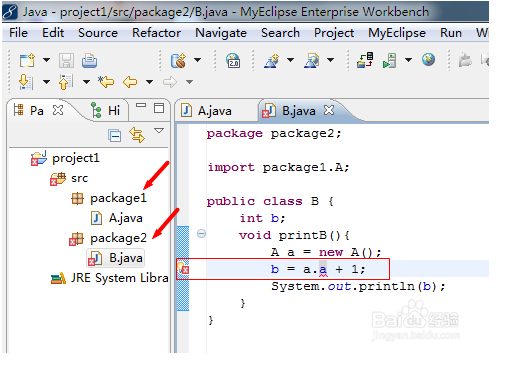This screenshot has height=373, width=506.
Task: Select the project1 tree node
Action: (x=65, y=158)
